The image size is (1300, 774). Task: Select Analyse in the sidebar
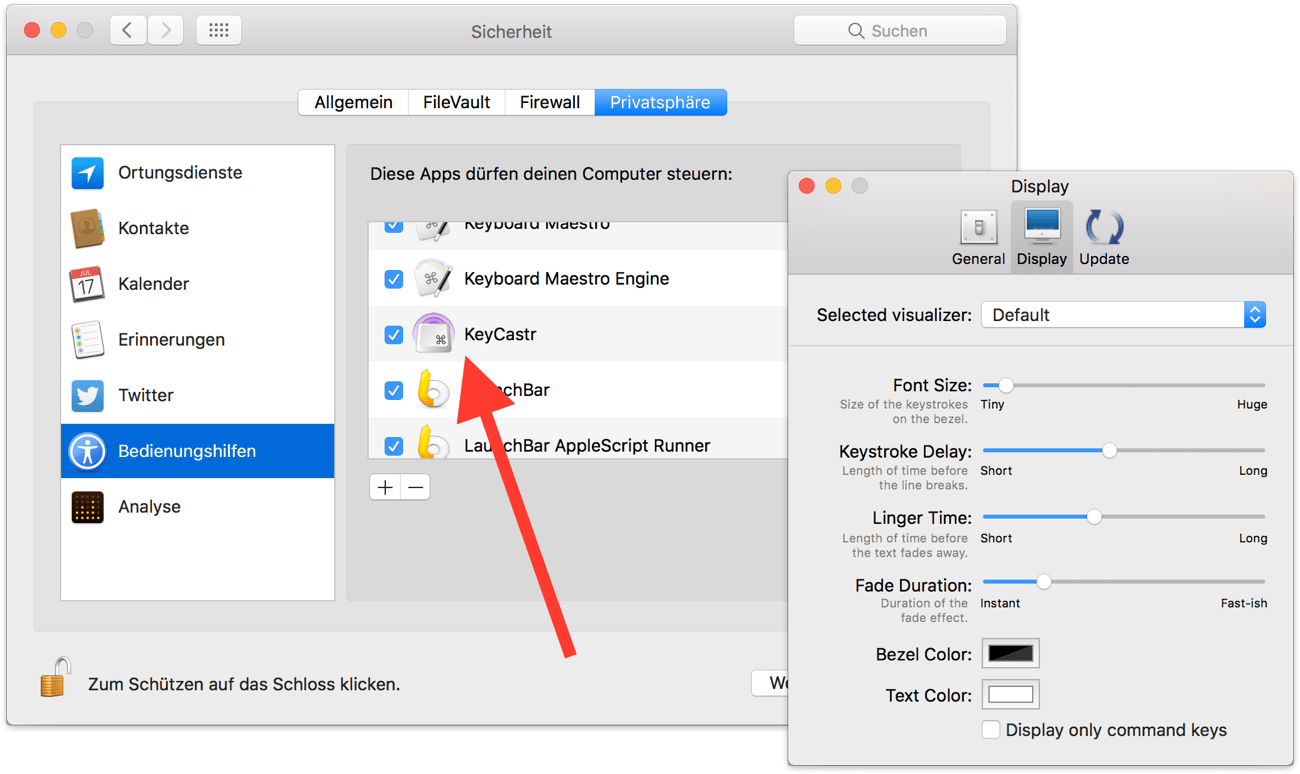pos(198,507)
